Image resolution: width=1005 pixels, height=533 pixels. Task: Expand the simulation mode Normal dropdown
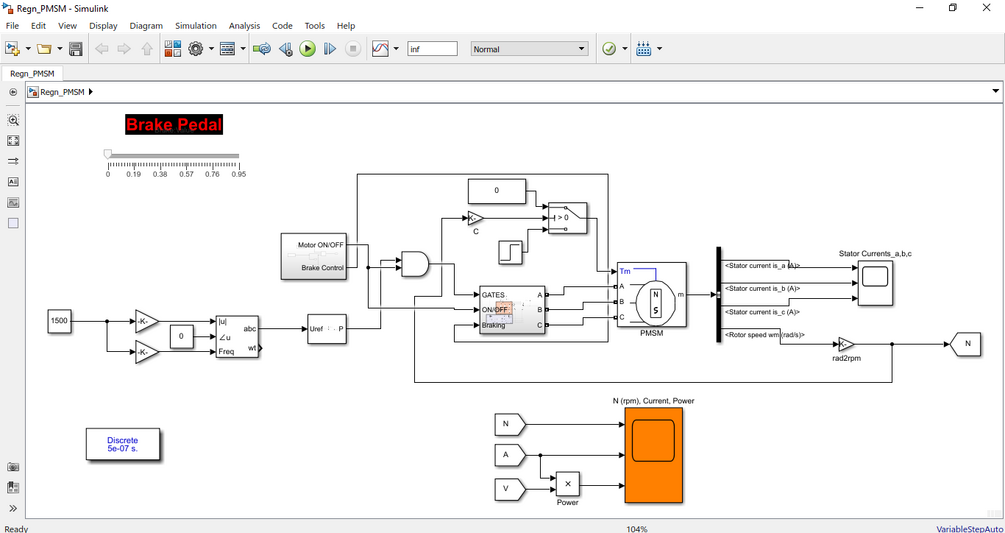[x=529, y=49]
